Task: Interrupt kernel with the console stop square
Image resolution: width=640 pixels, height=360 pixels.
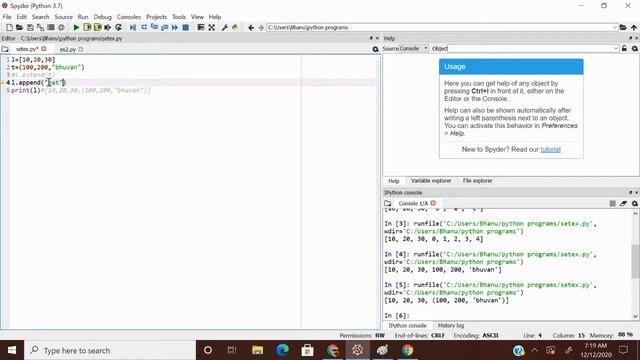Action: [613, 203]
